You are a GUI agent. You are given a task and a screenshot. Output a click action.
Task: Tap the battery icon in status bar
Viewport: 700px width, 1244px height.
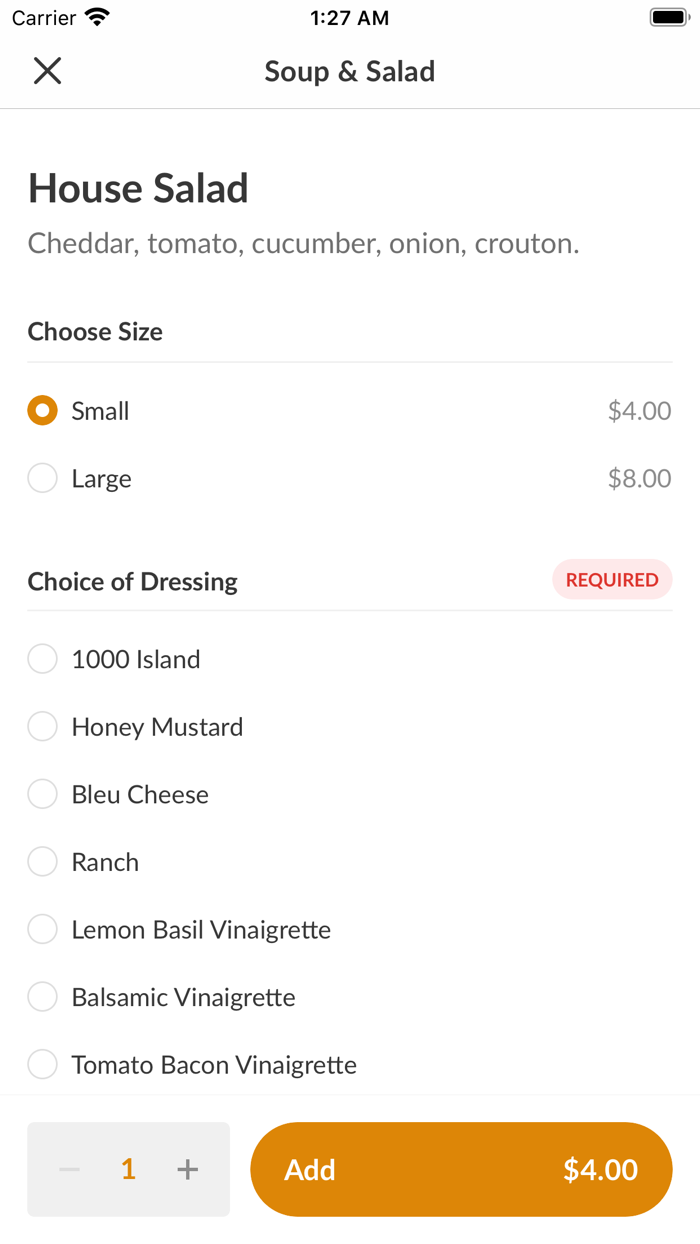pyautogui.click(x=669, y=17)
